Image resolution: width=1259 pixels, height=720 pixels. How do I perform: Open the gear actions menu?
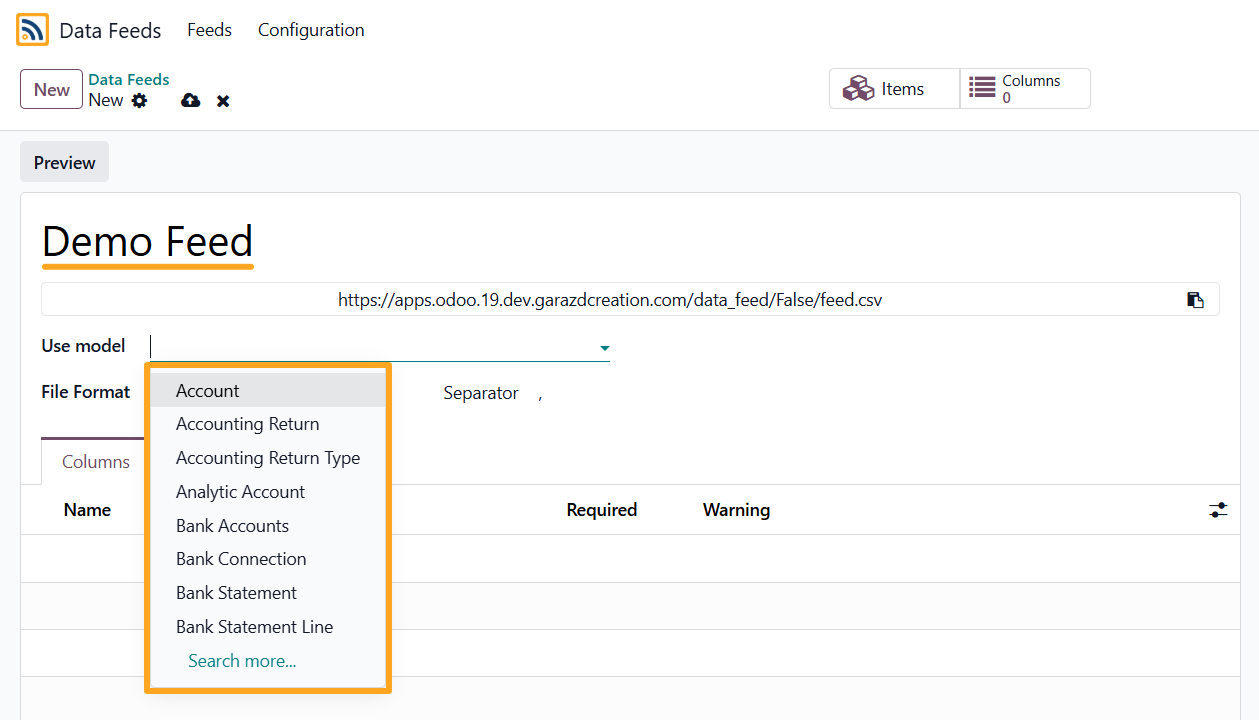point(139,100)
